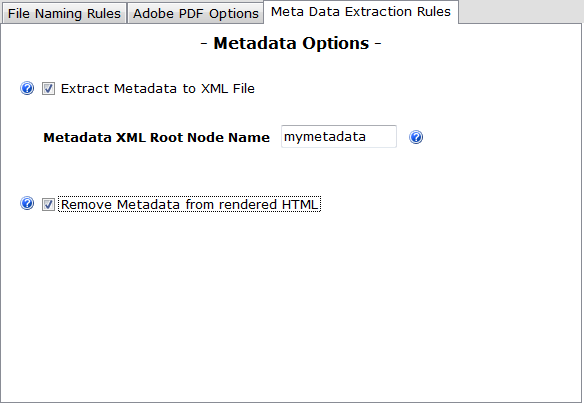Uncheck Remove Metadata from rendered HTML checkbox
Image resolution: width=584 pixels, height=404 pixels.
48,204
